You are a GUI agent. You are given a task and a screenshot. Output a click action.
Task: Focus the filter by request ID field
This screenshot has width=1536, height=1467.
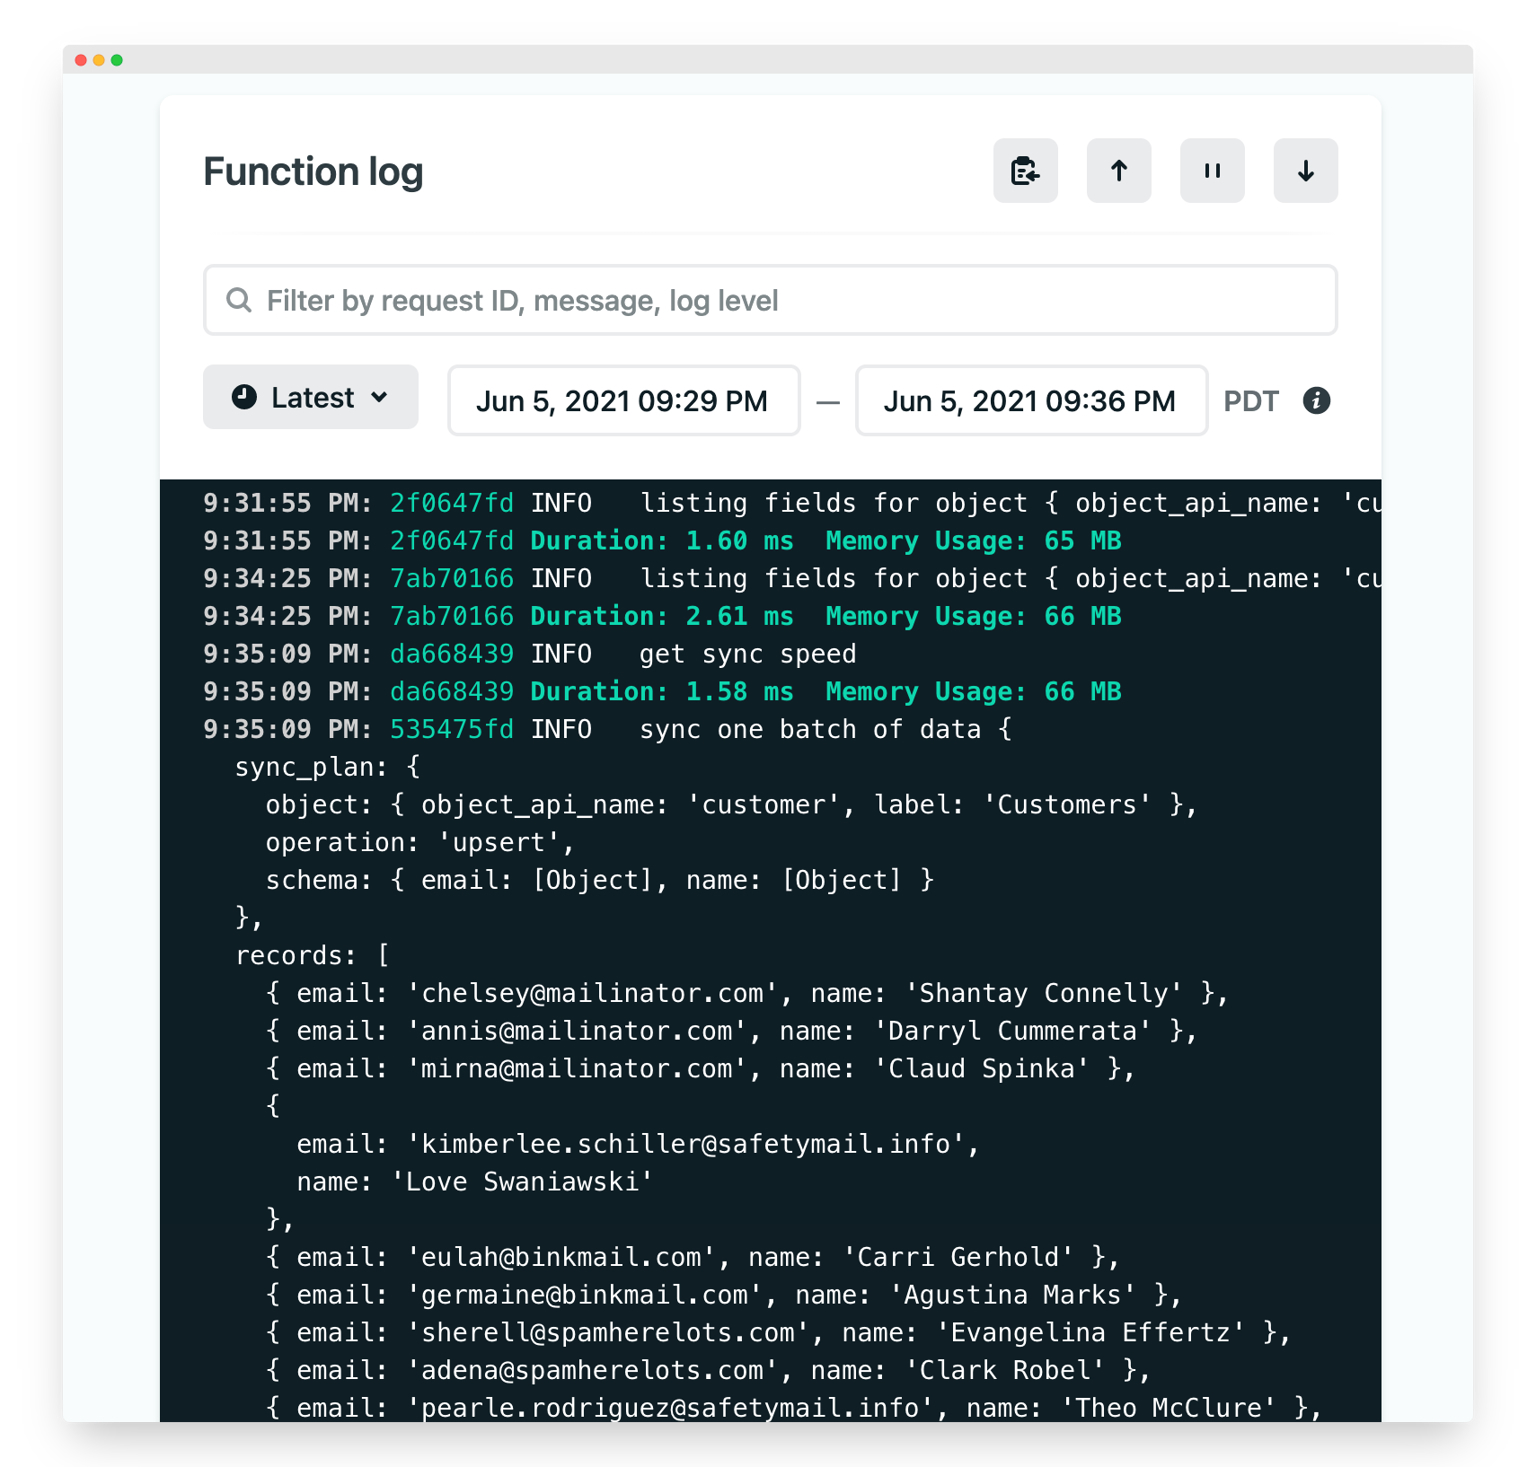[770, 300]
